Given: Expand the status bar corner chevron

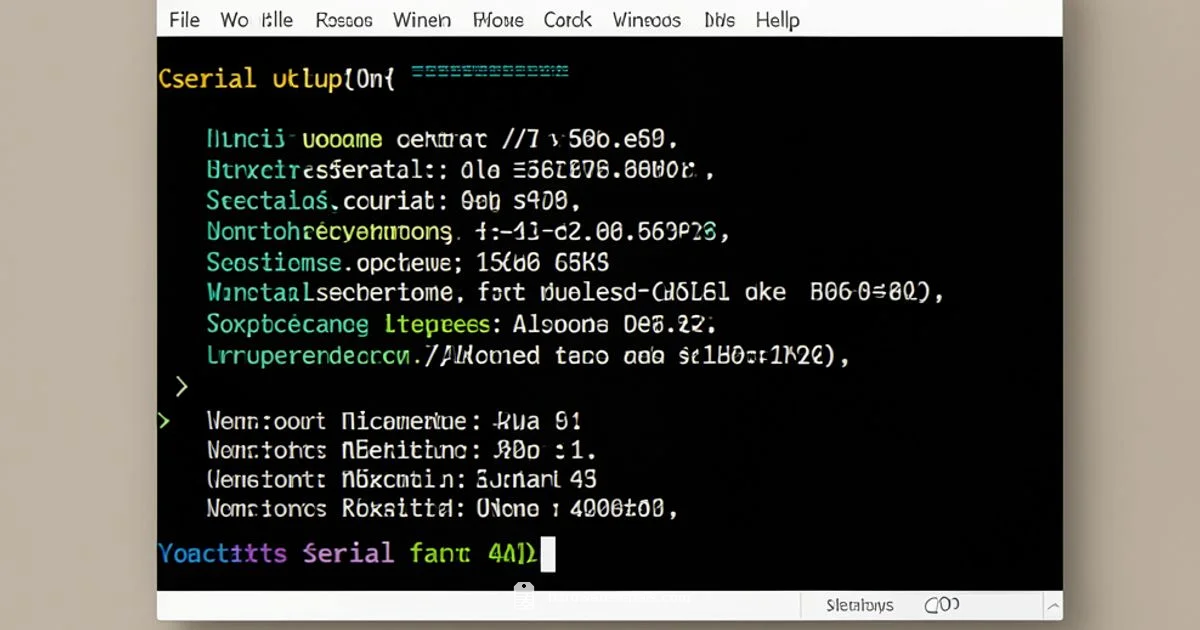Looking at the screenshot, I should (1052, 606).
